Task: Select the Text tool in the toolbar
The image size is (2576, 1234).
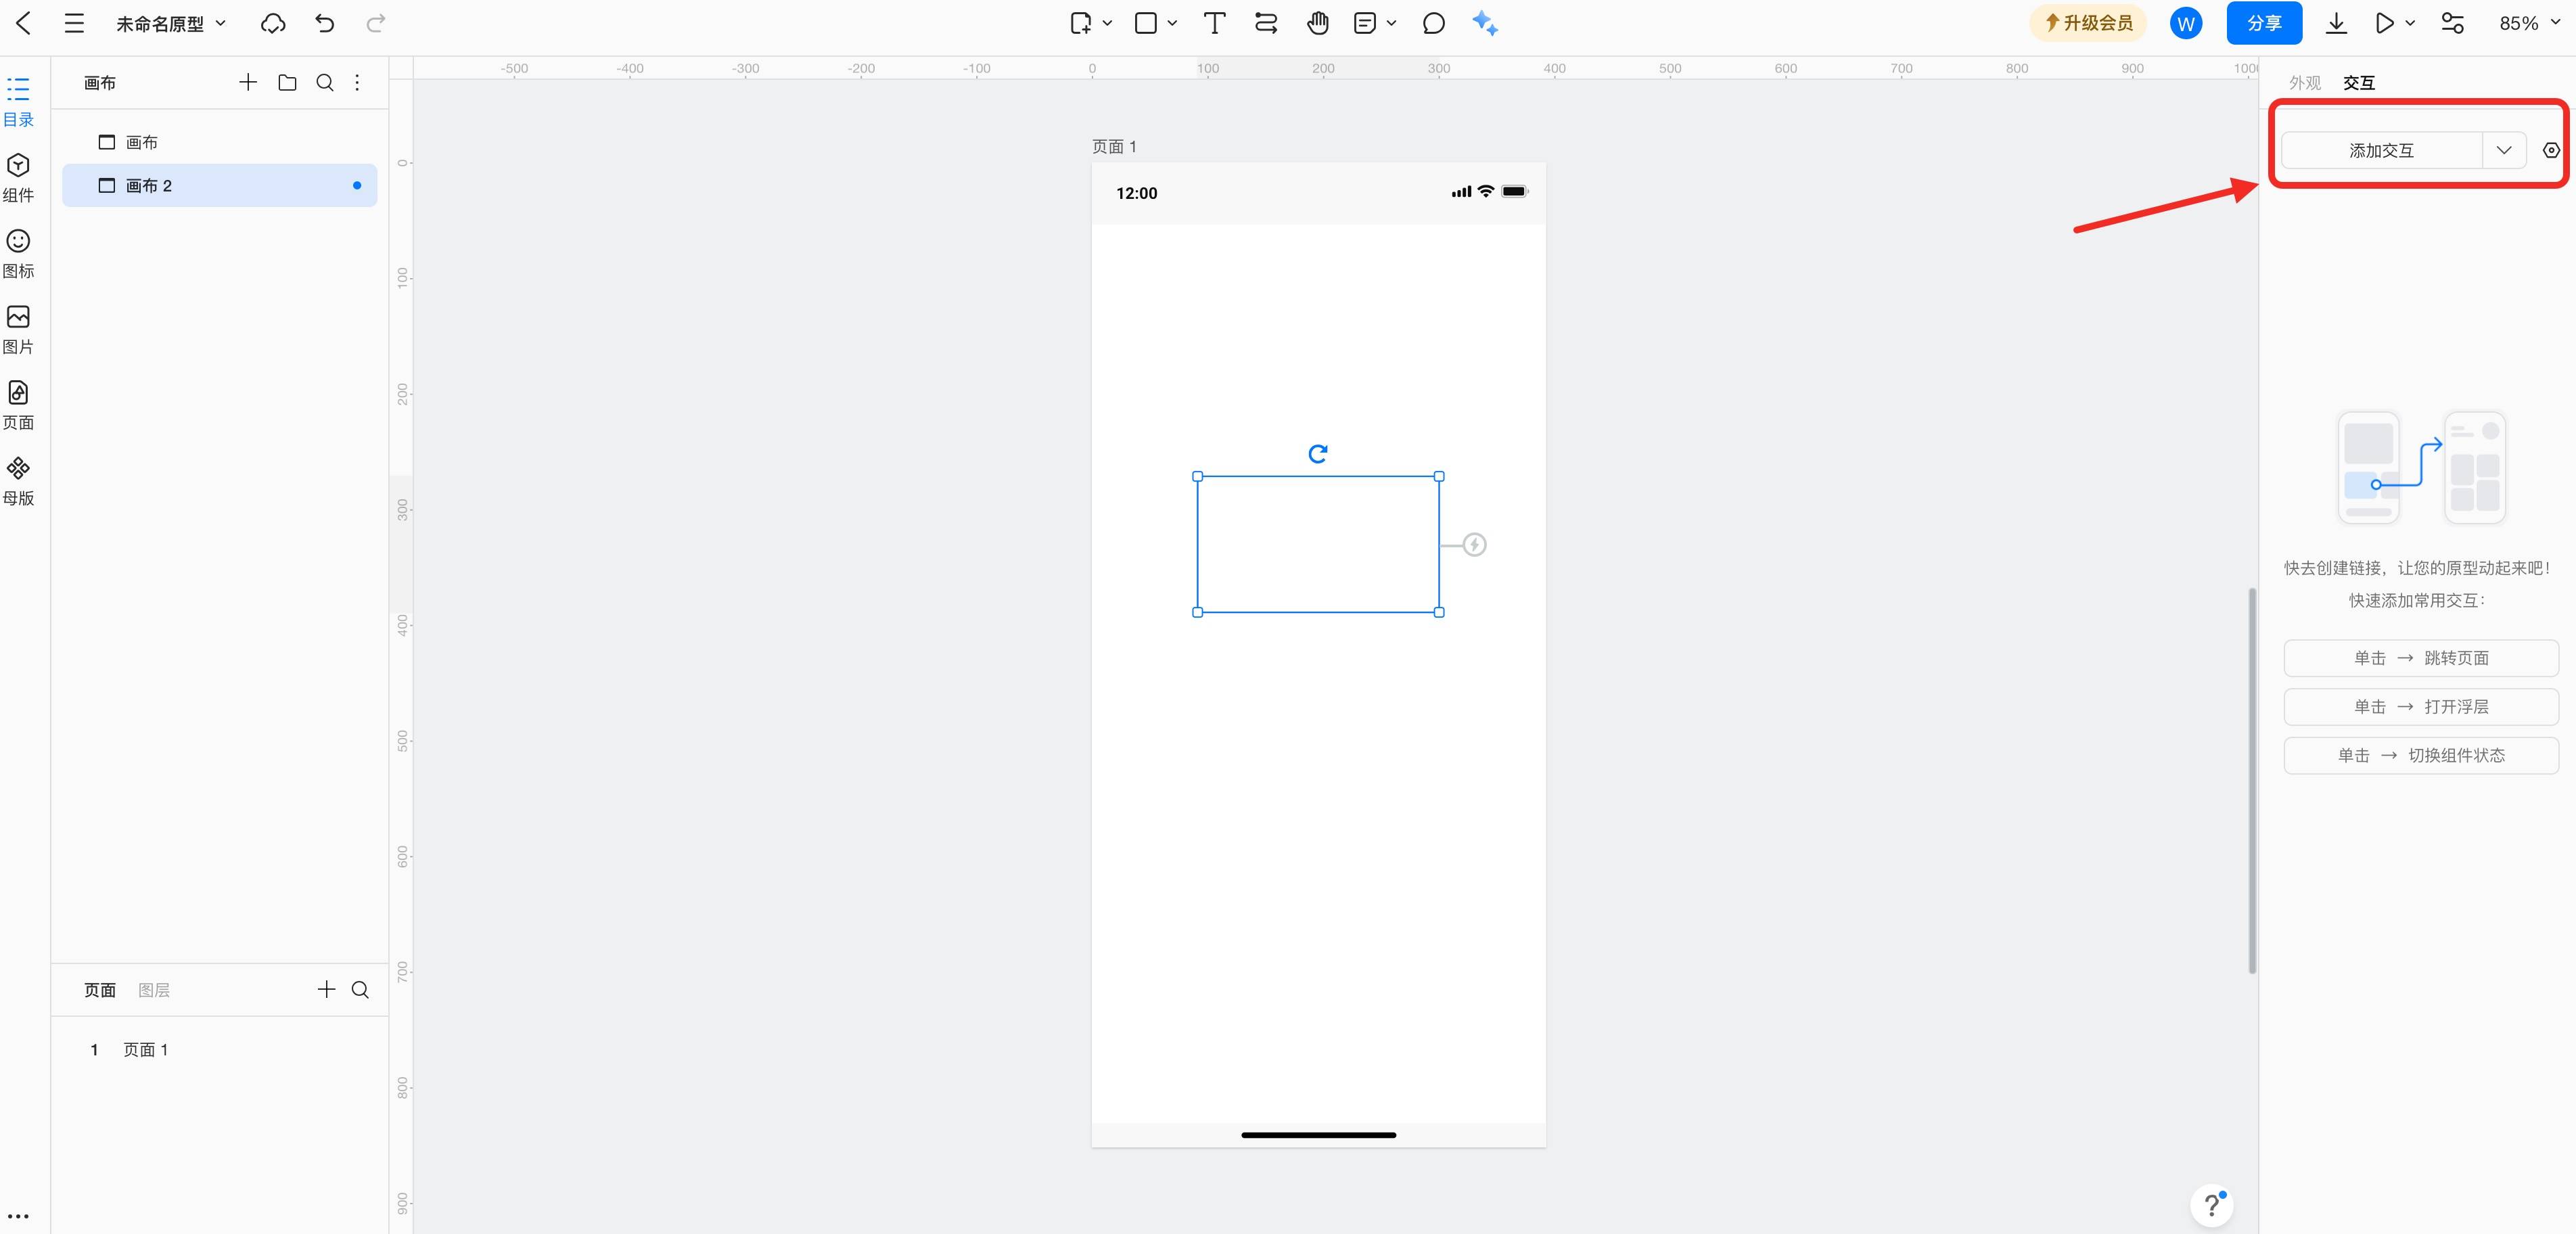Action: [x=1214, y=23]
